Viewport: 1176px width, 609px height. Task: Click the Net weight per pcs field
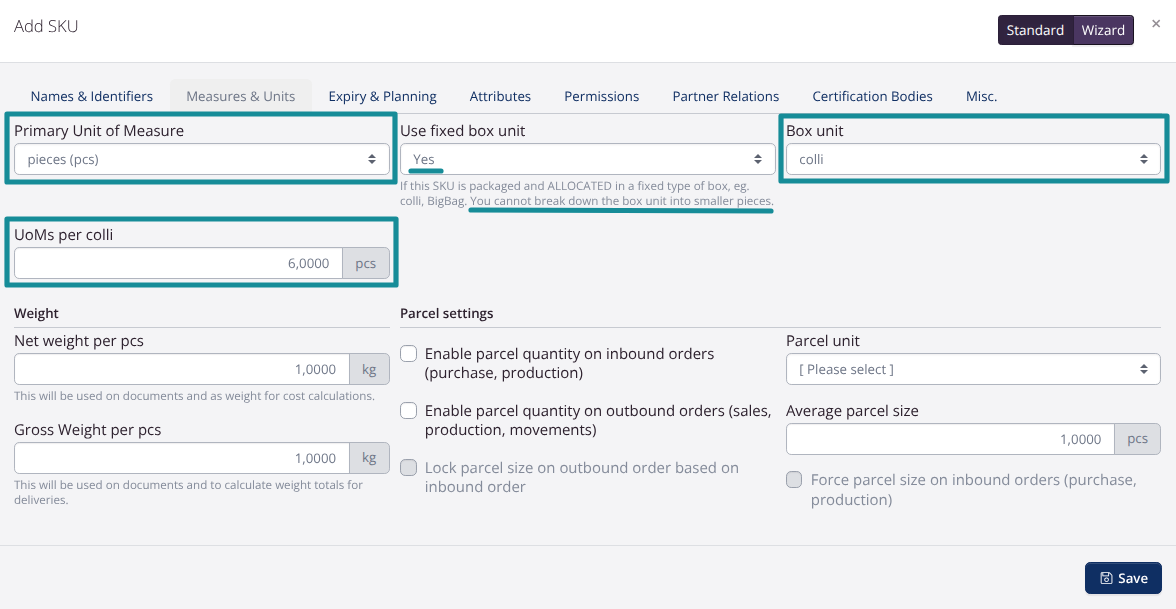pos(181,369)
